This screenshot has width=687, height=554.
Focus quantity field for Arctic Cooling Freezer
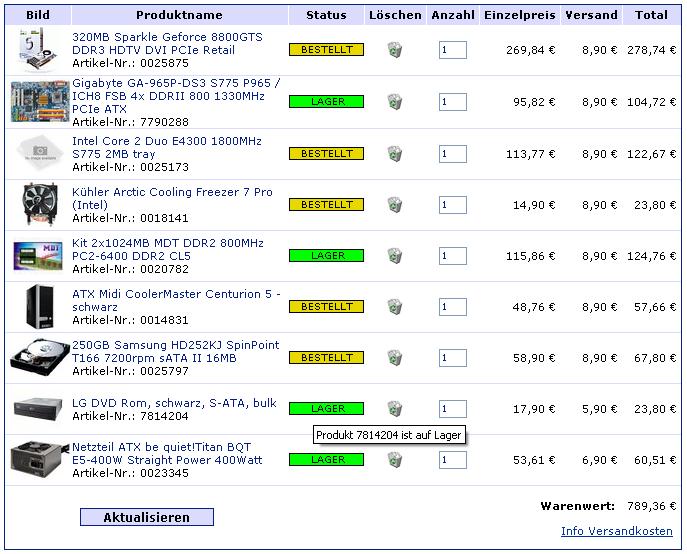pos(453,205)
